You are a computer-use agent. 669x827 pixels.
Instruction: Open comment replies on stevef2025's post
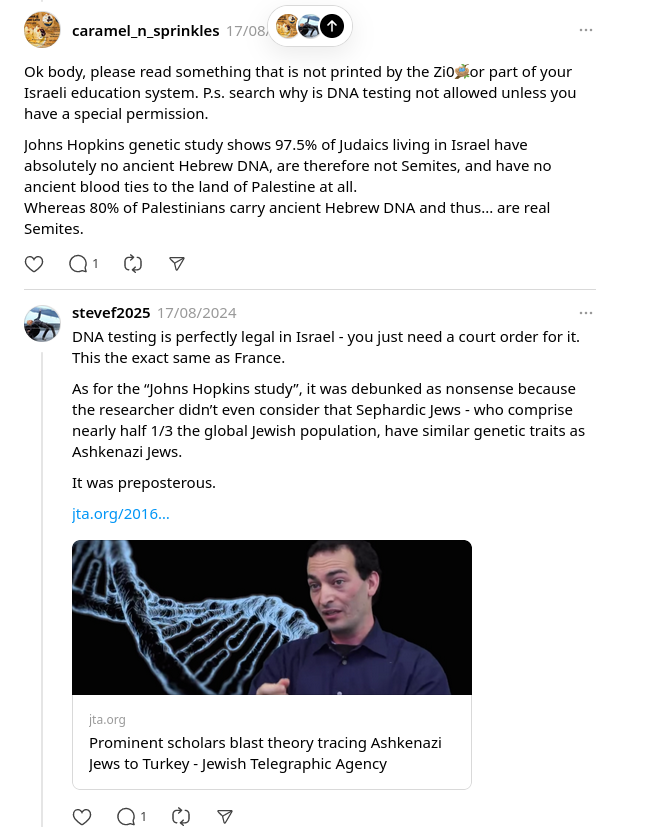(131, 816)
